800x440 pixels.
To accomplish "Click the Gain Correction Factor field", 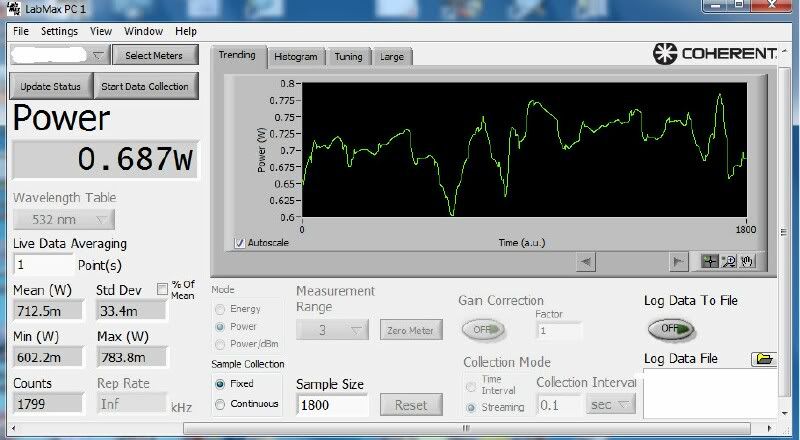I will pyautogui.click(x=558, y=331).
